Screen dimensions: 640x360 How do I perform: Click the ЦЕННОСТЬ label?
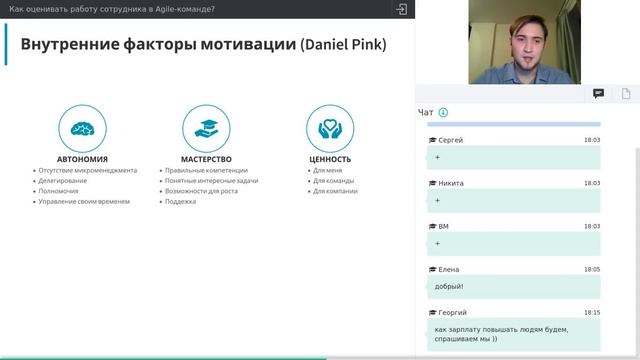(330, 159)
